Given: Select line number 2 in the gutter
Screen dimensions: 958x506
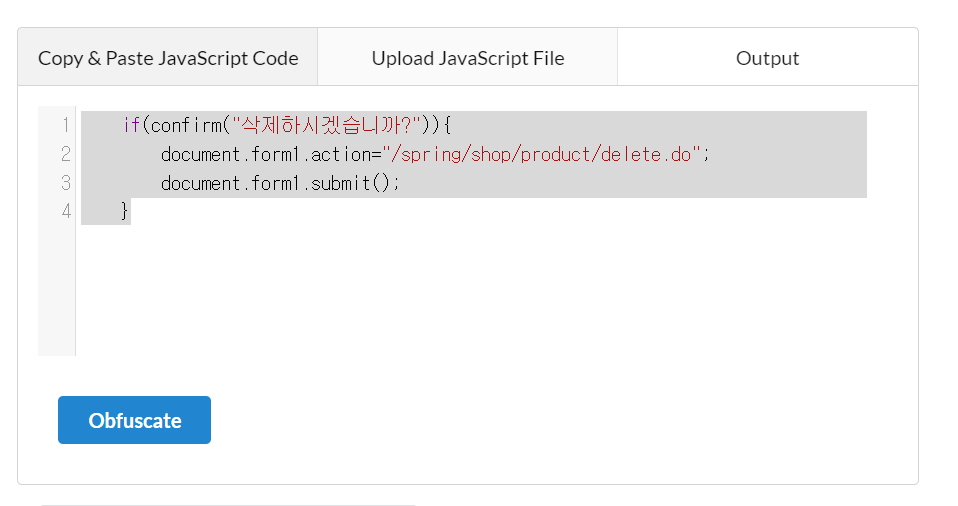Looking at the screenshot, I should click(x=65, y=154).
